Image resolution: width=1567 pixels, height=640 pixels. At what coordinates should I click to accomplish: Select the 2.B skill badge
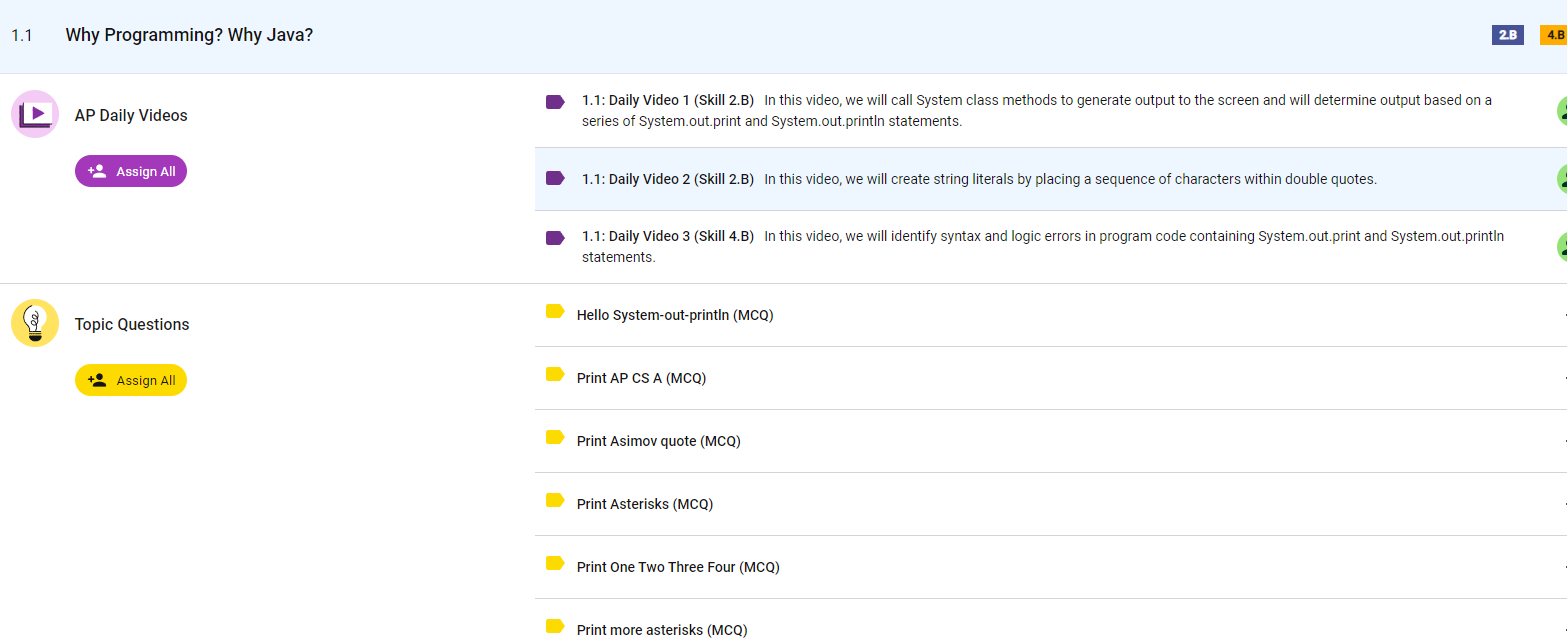pyautogui.click(x=1507, y=35)
